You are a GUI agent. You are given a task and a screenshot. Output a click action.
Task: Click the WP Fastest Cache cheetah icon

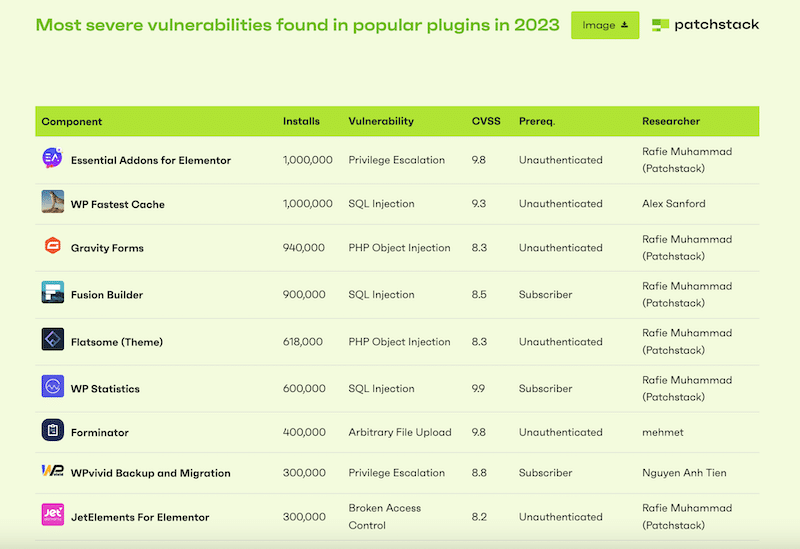coord(53,202)
